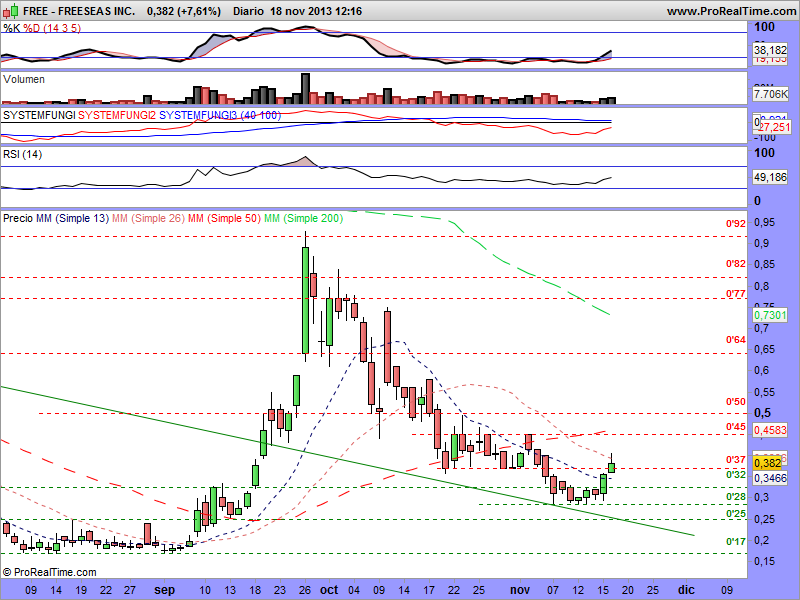Screen dimensions: 800x600
Task: Click the 0'17 support level label
Action: (x=736, y=541)
